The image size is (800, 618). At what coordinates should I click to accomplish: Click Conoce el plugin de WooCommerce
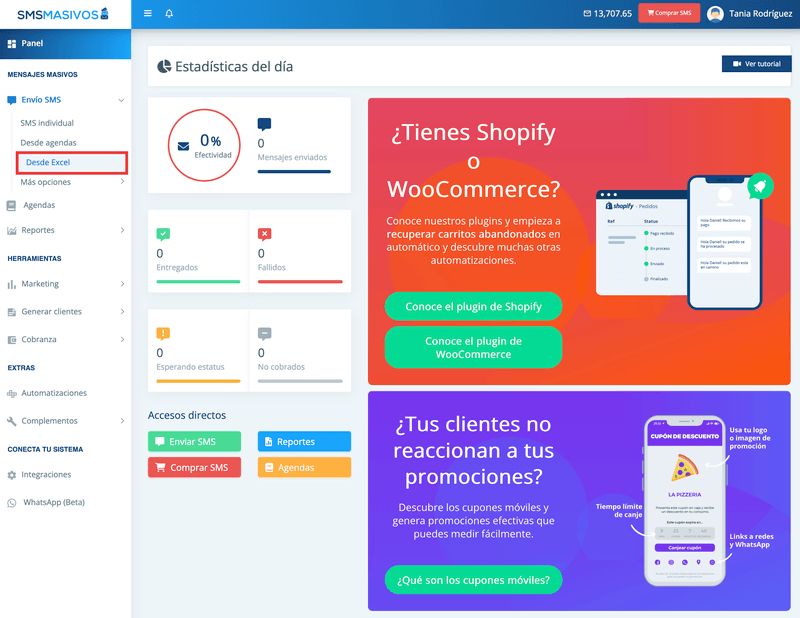click(473, 348)
